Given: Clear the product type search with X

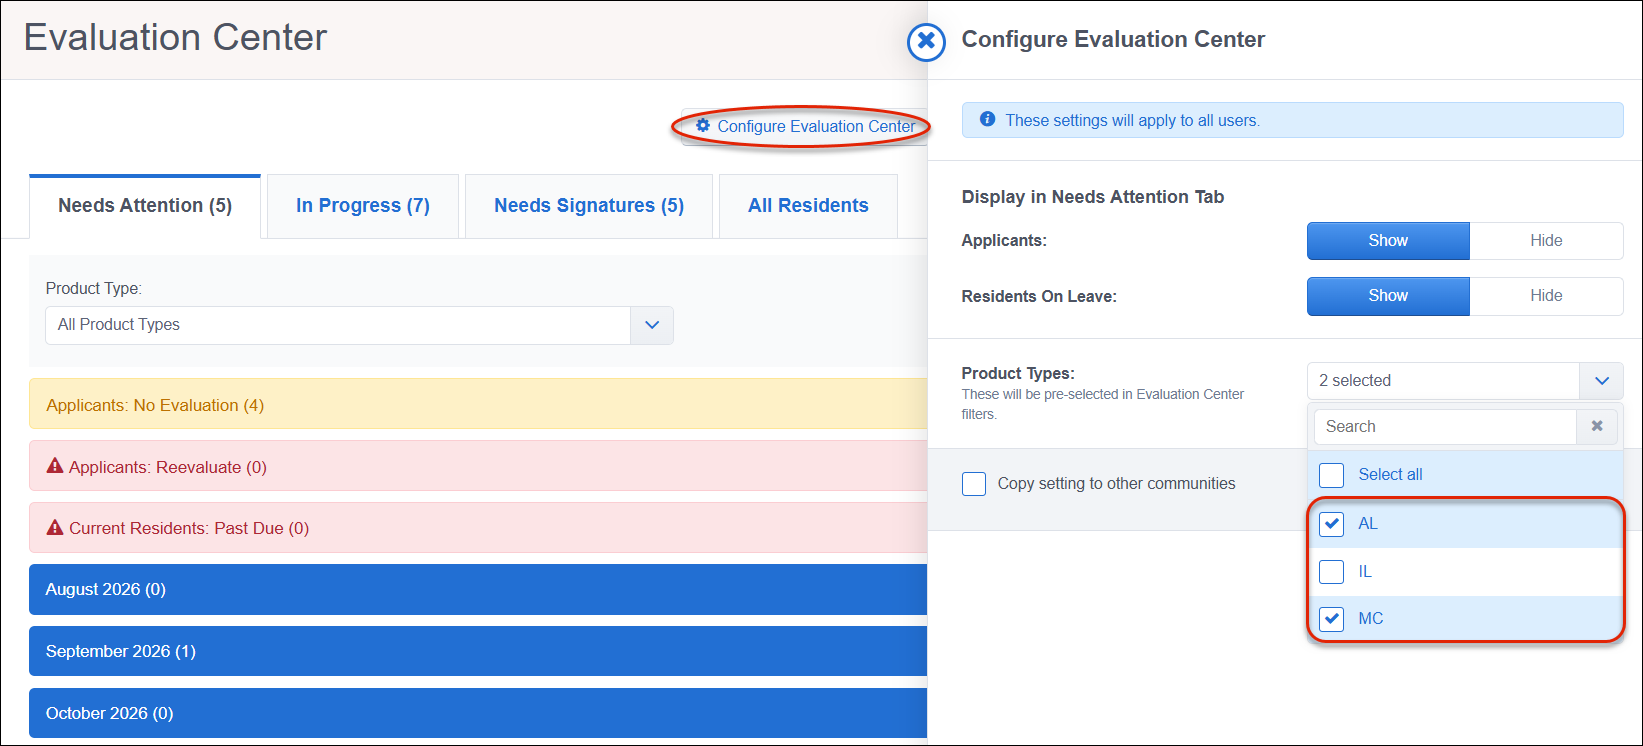Looking at the screenshot, I should (1597, 426).
